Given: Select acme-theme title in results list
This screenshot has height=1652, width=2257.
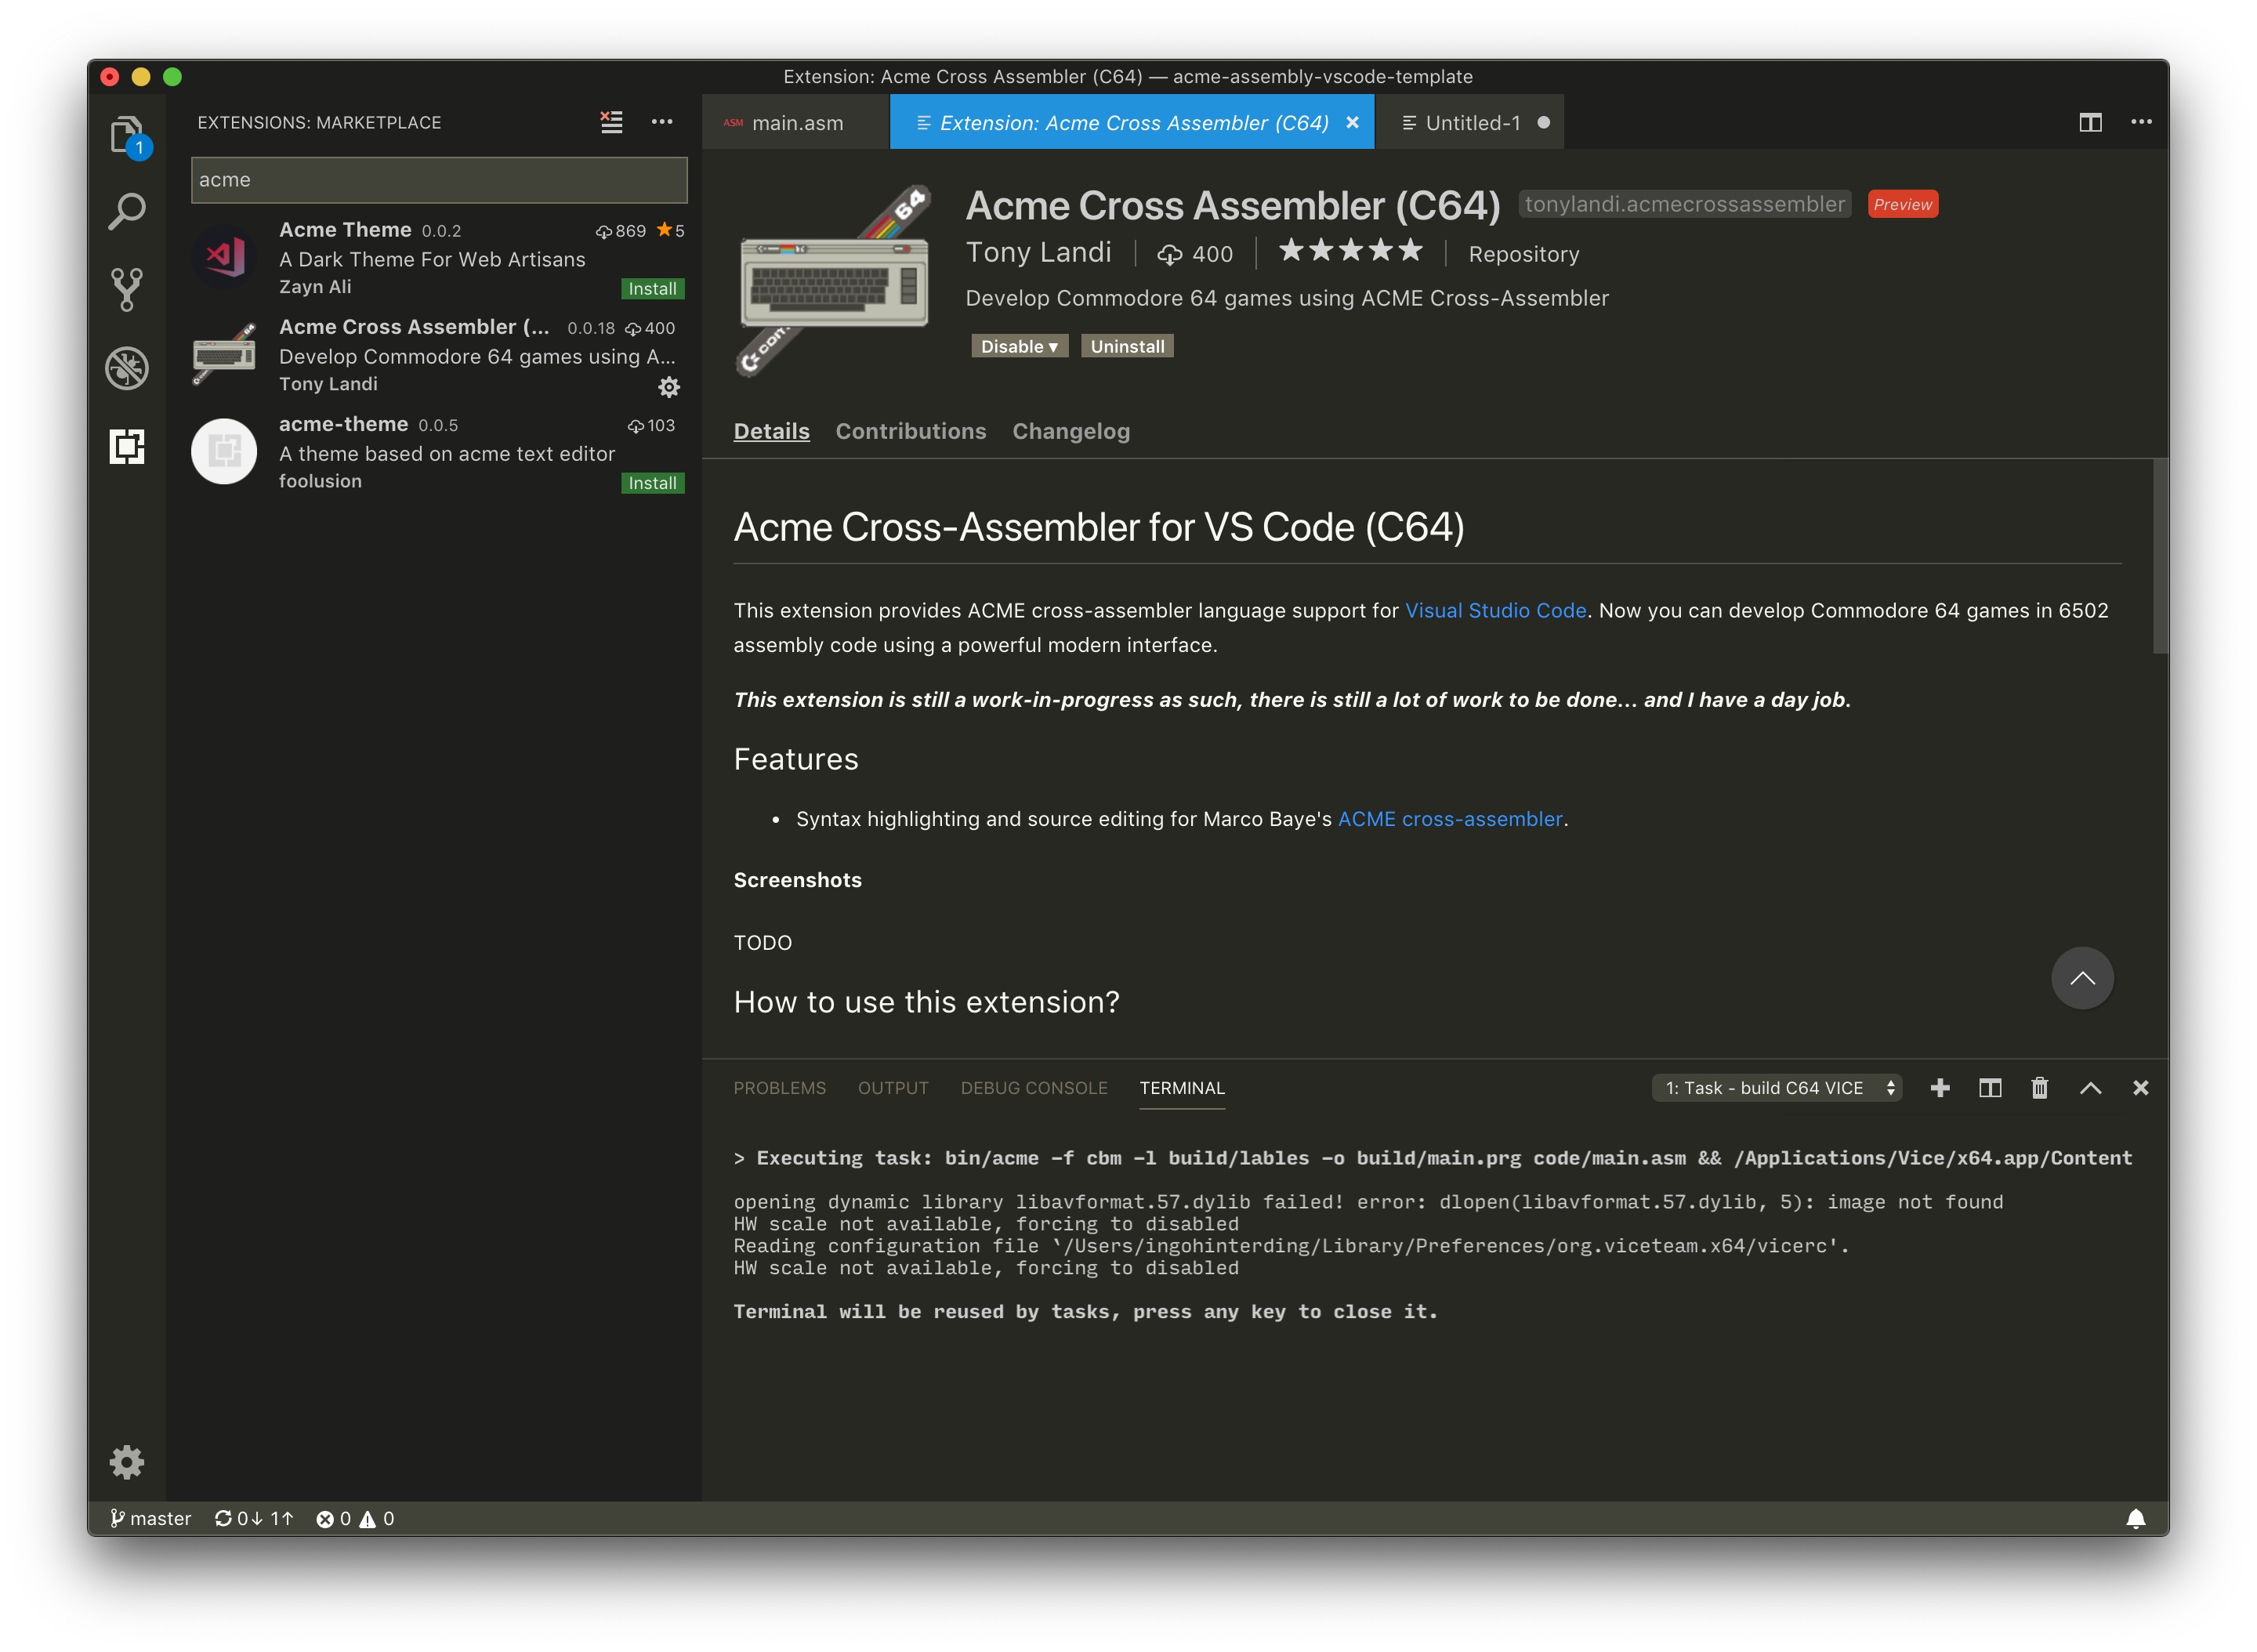Looking at the screenshot, I should (x=343, y=424).
